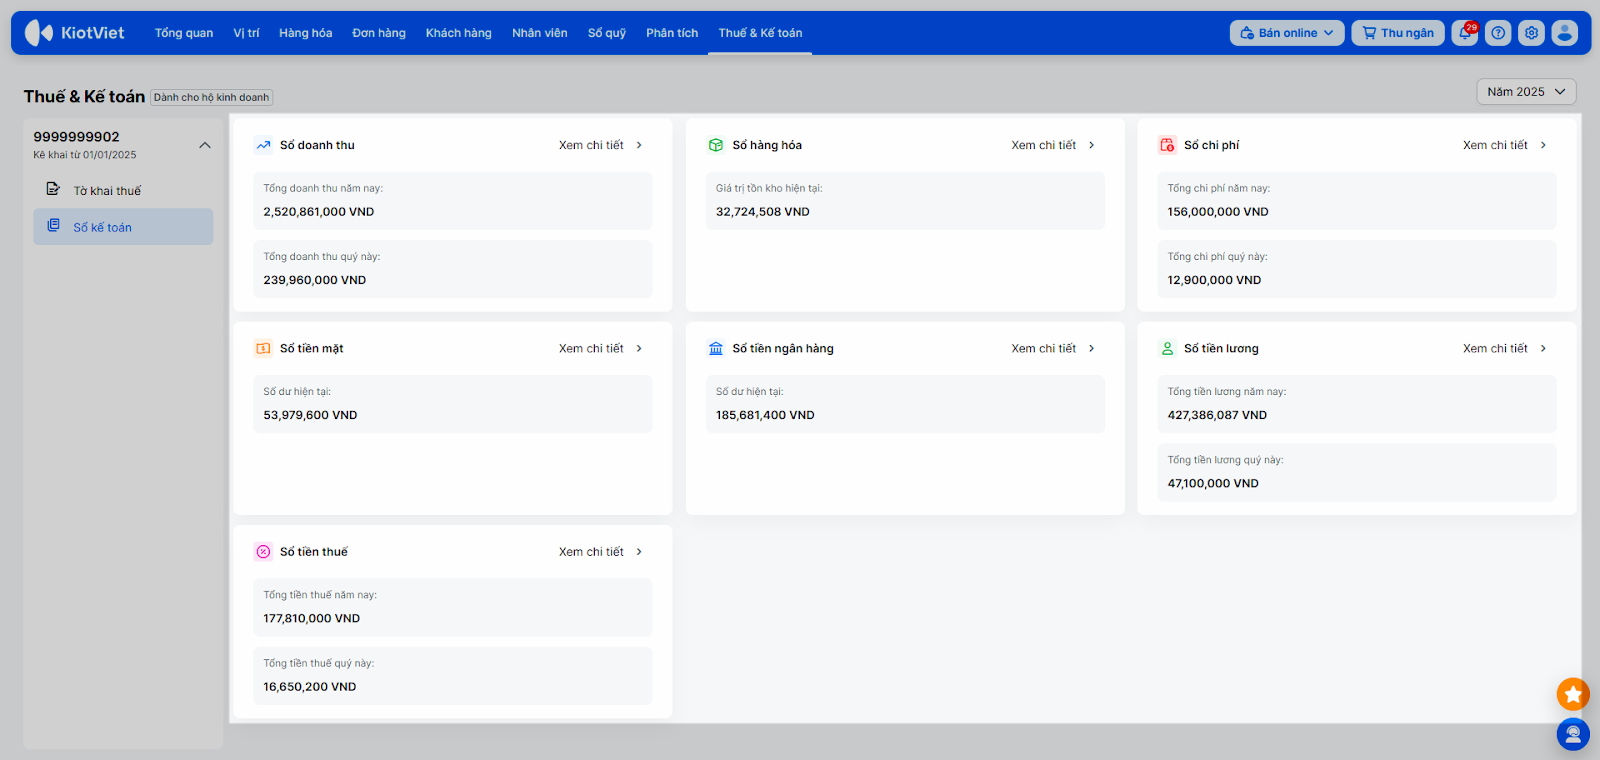Click the Sổ tiền lương person icon
Image resolution: width=1600 pixels, height=760 pixels.
tap(1167, 348)
